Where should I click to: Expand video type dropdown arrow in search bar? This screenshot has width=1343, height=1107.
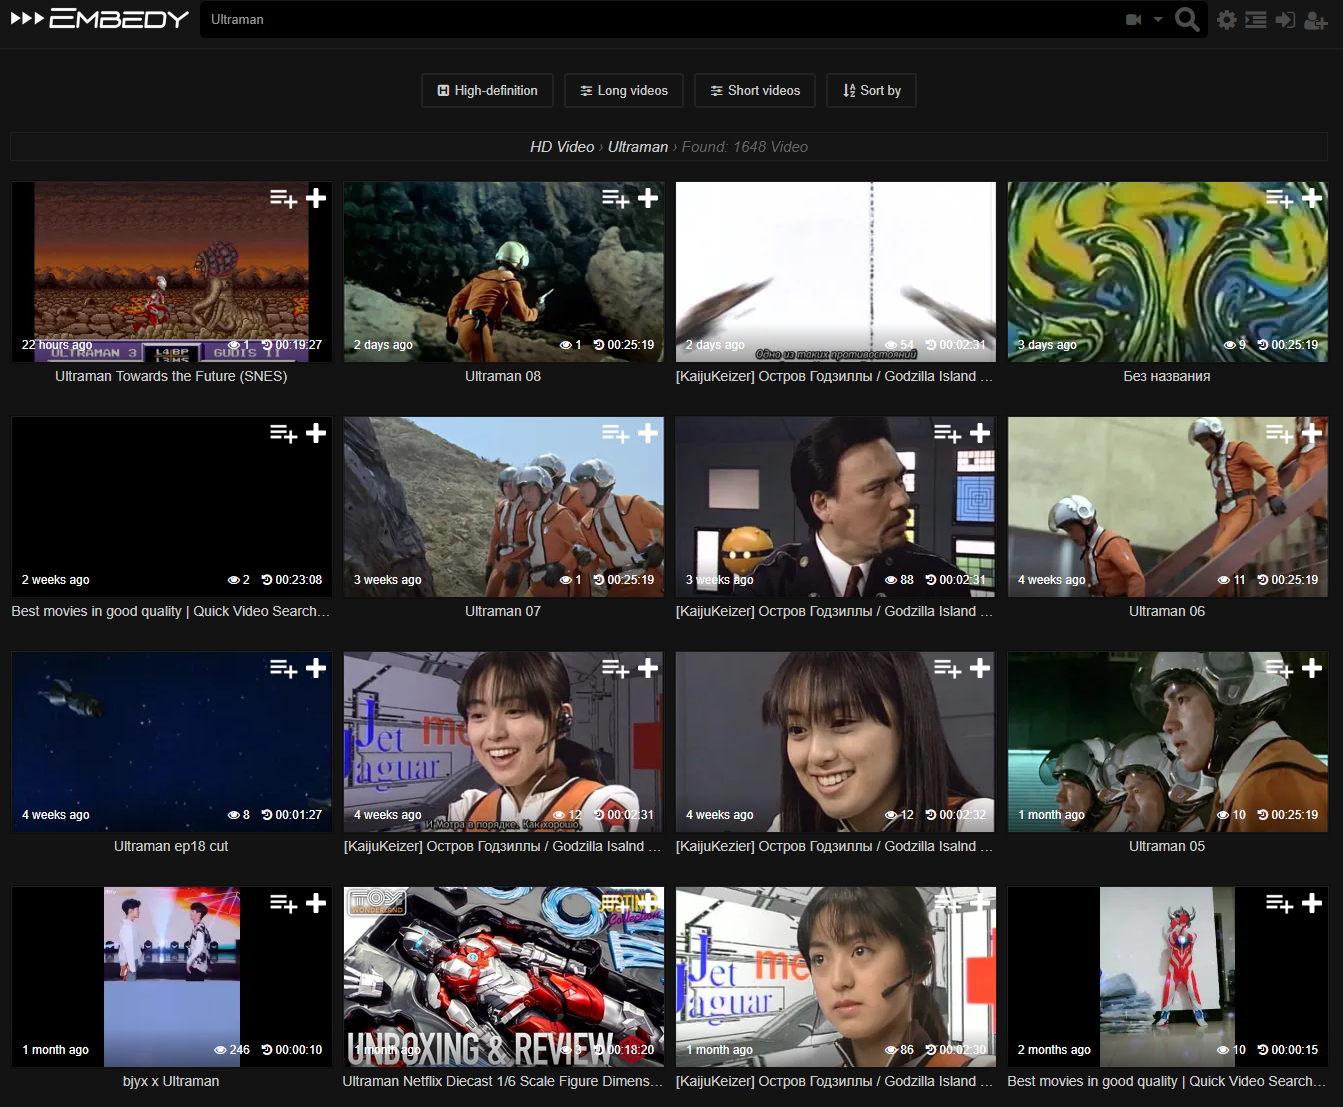pyautogui.click(x=1158, y=19)
